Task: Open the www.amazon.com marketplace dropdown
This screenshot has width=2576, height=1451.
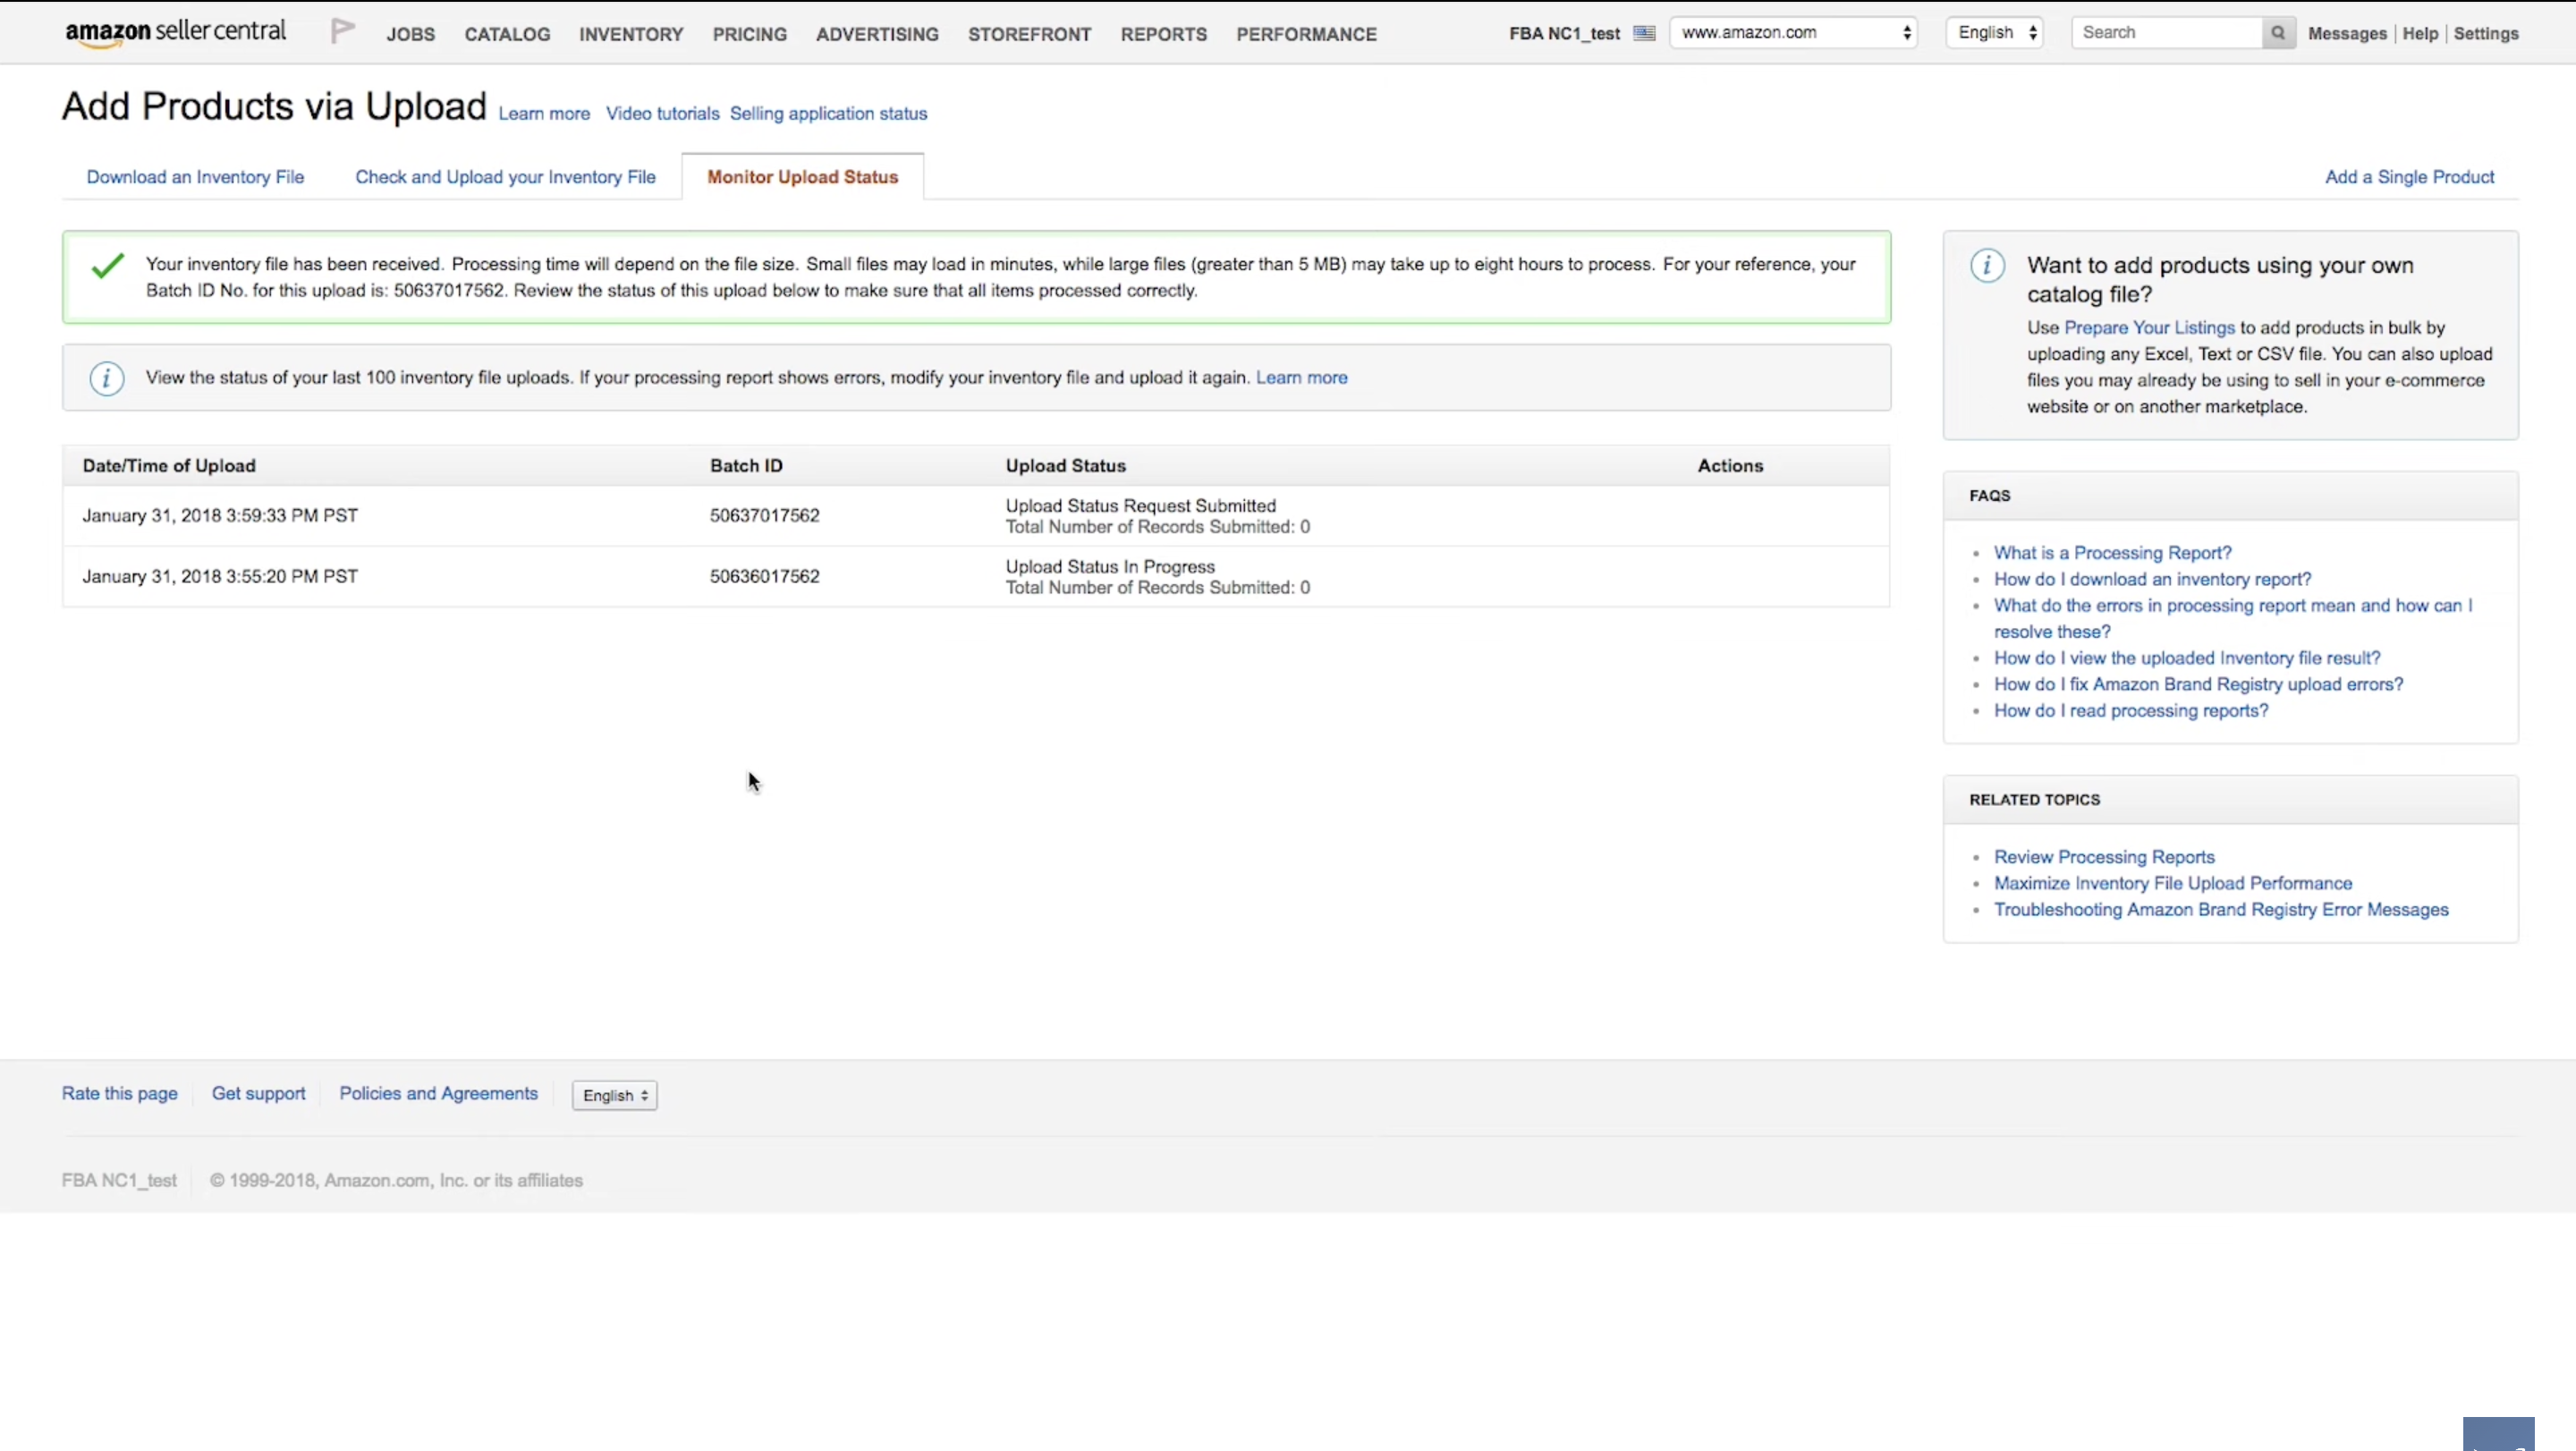Action: 1793,33
